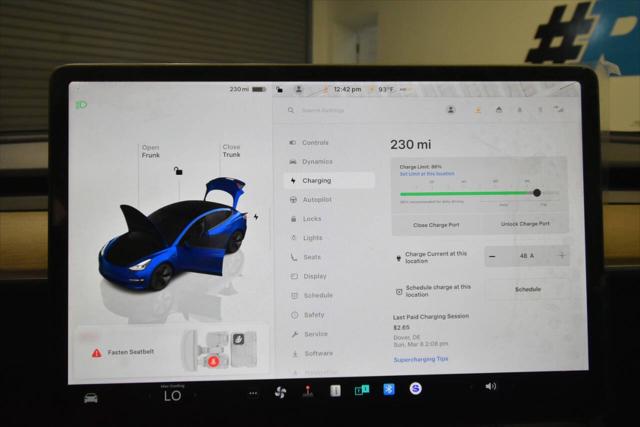The height and width of the screenshot is (427, 640).
Task: Tap Open Frunk label
Action: (x=151, y=151)
